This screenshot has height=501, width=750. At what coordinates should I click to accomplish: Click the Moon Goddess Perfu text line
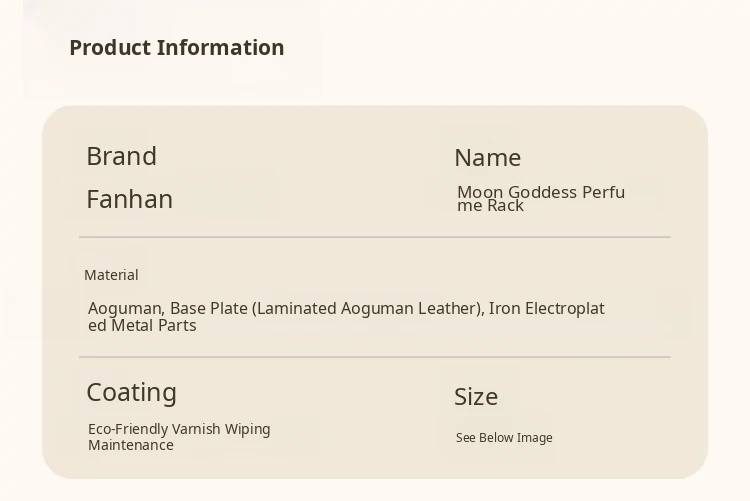point(541,192)
